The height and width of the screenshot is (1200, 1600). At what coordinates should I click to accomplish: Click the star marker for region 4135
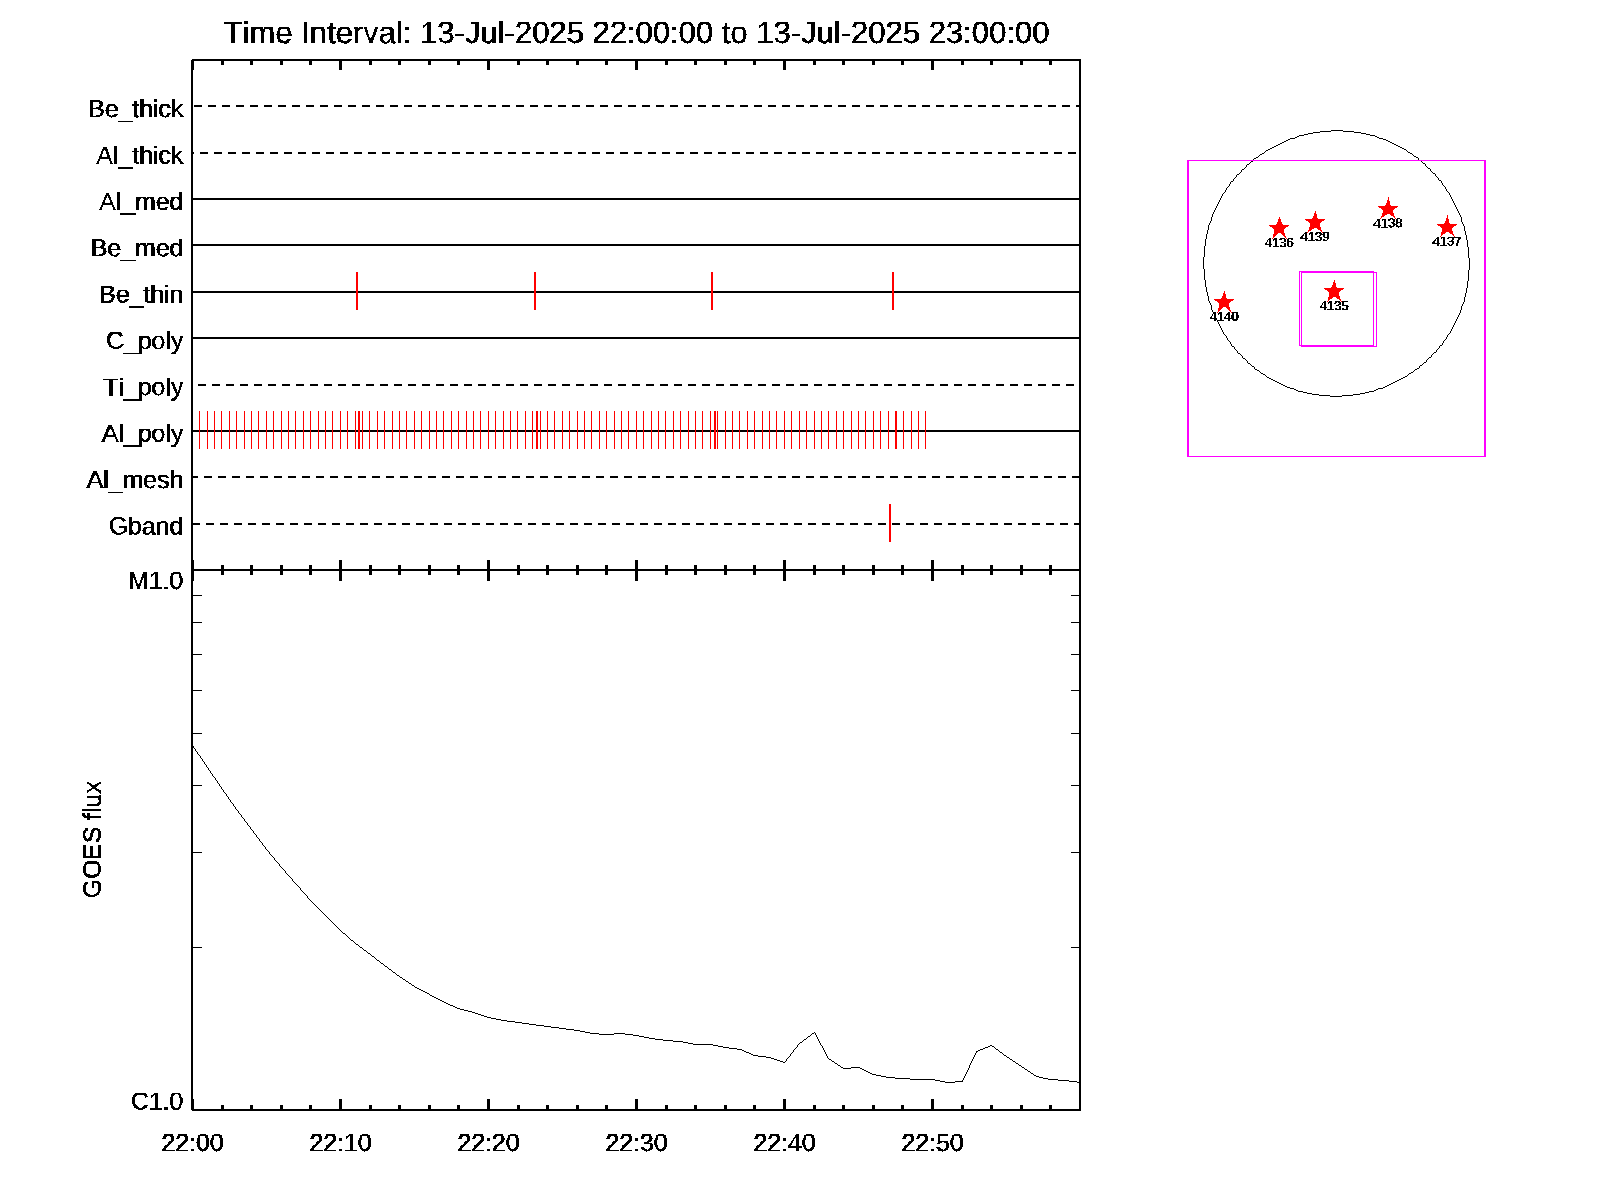pos(1333,291)
